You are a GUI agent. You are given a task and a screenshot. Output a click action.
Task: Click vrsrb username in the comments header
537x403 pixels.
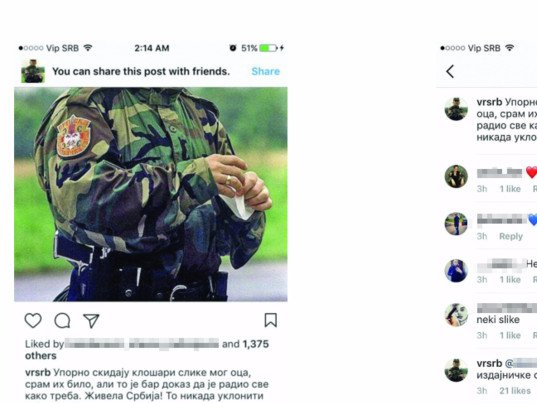pos(489,102)
